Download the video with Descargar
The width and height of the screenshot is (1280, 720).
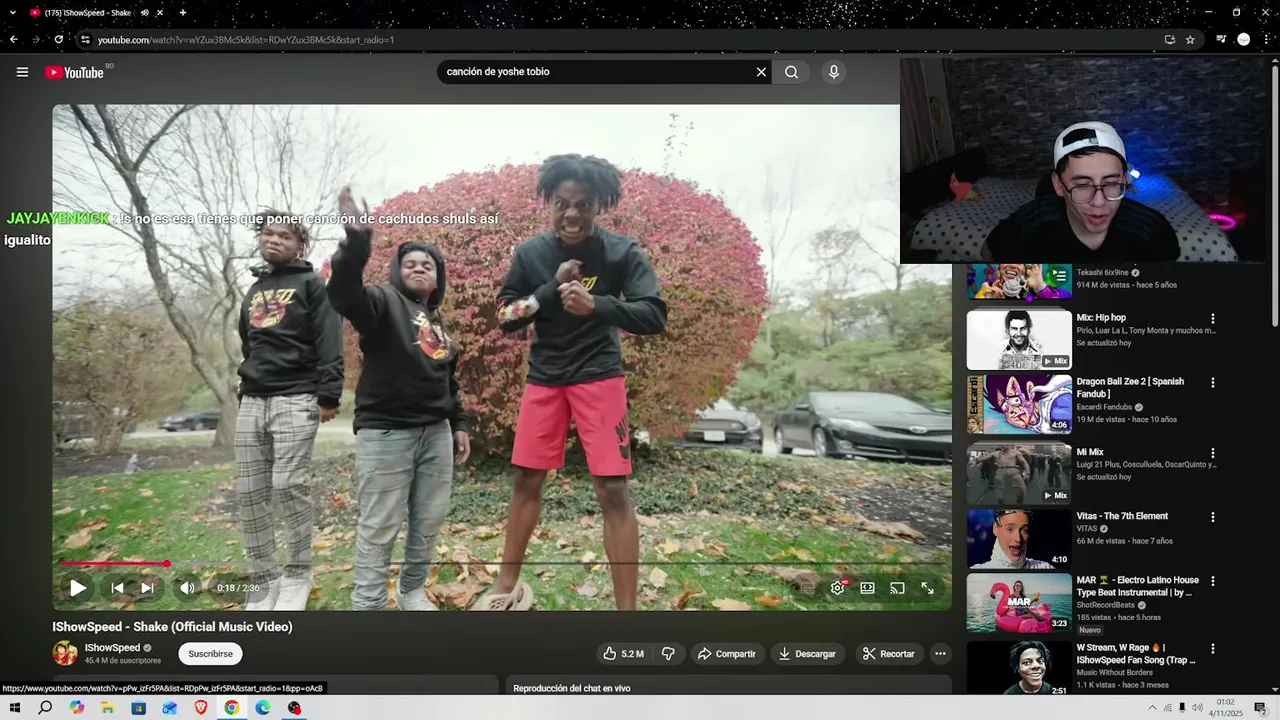807,654
